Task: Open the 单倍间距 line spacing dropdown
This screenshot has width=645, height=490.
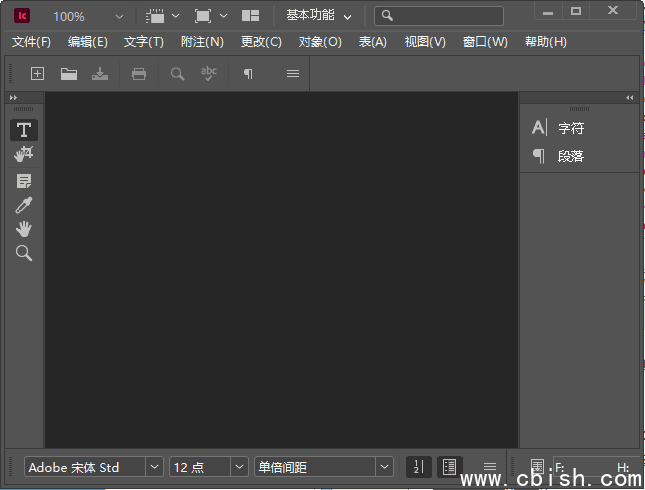Action: tap(384, 467)
